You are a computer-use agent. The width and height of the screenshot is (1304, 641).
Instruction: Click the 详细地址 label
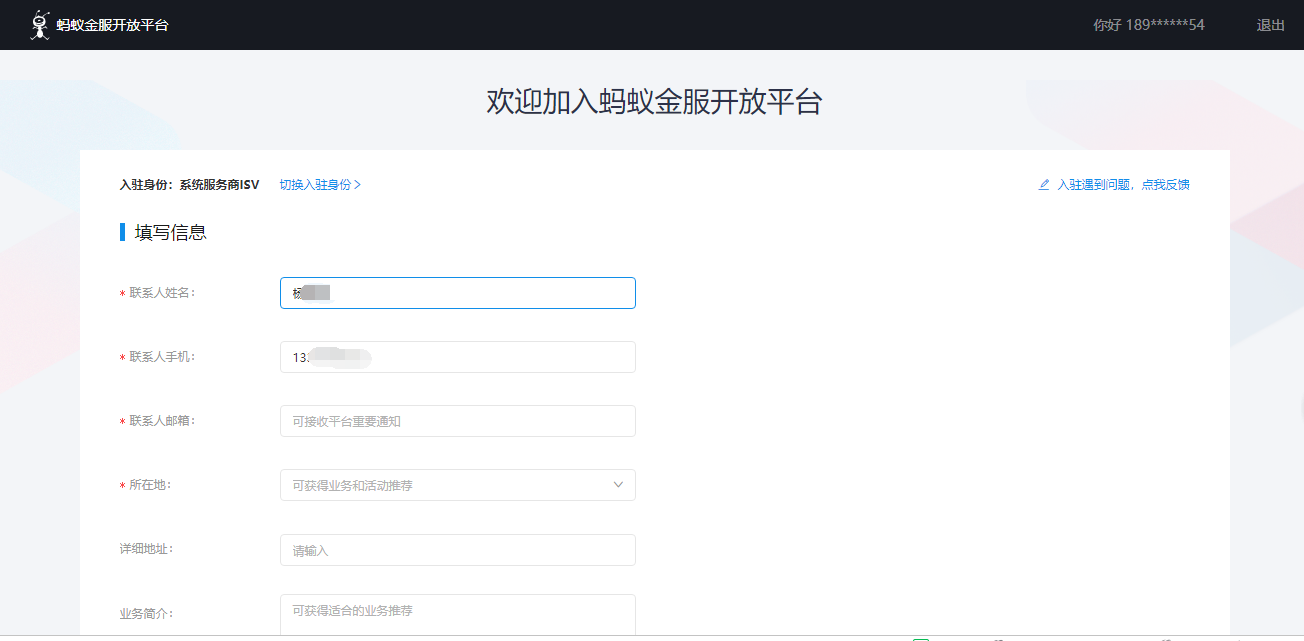click(145, 549)
